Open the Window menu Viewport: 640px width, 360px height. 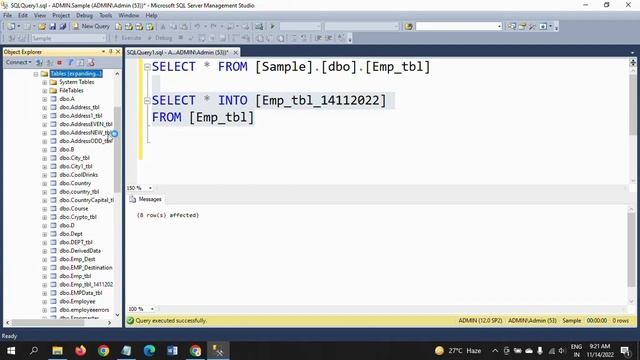click(x=129, y=16)
